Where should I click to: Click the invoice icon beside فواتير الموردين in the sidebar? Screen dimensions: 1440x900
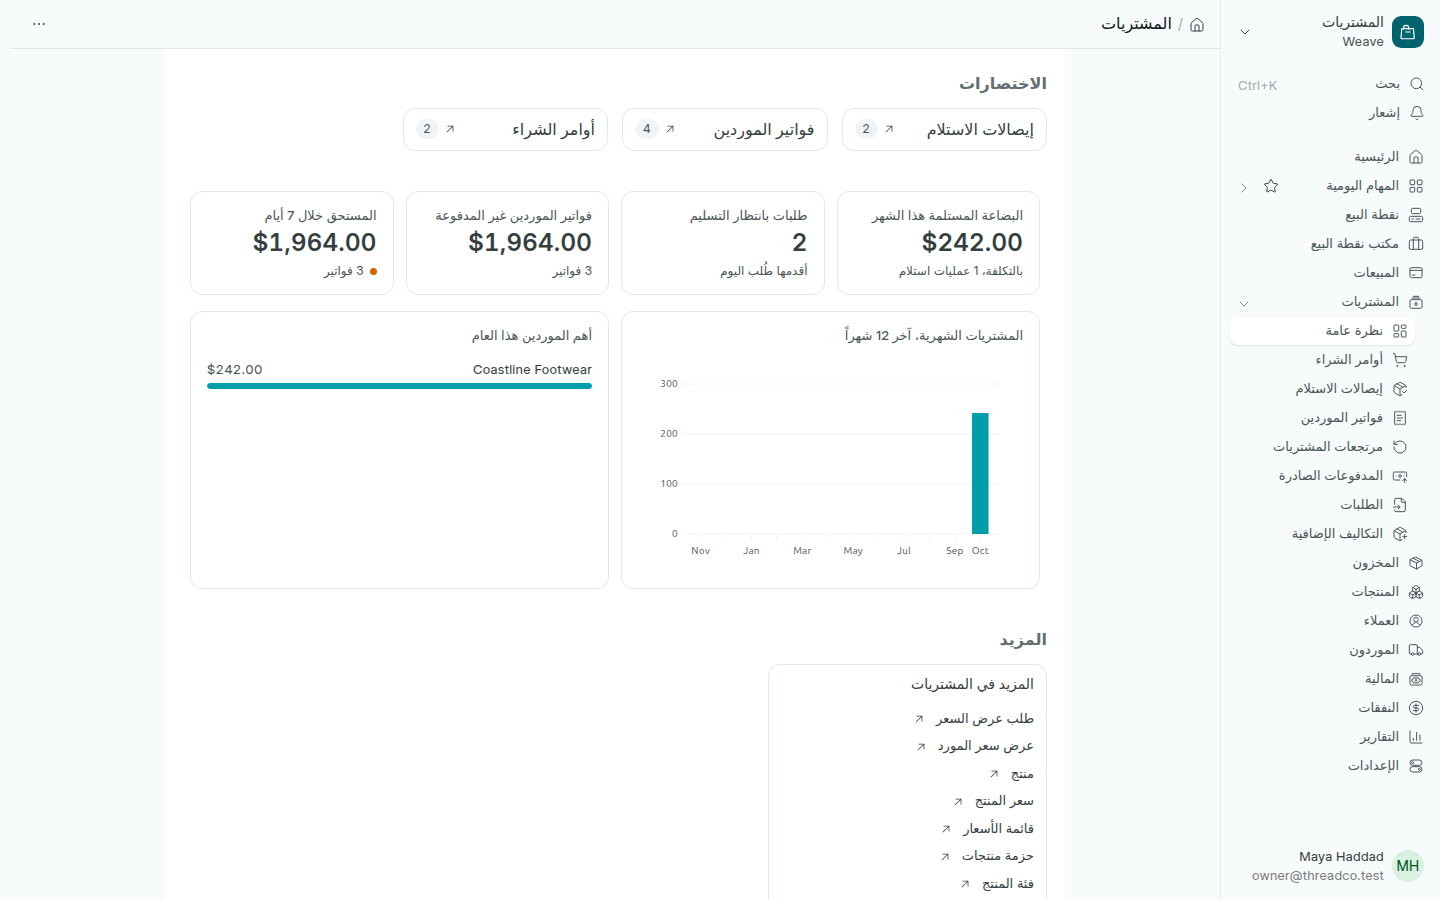pos(1400,418)
